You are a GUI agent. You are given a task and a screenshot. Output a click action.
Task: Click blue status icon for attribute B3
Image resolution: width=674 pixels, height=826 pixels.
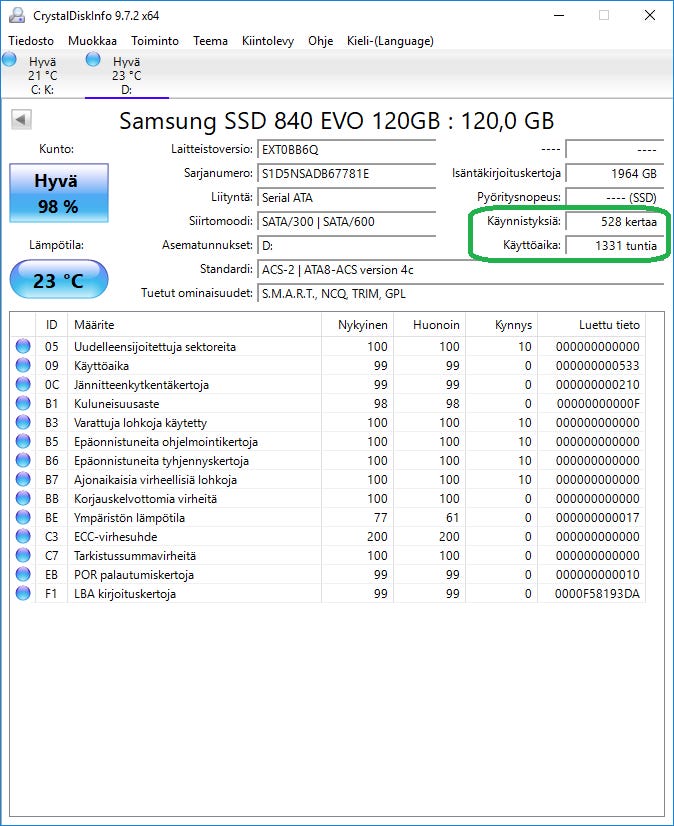[x=23, y=422]
